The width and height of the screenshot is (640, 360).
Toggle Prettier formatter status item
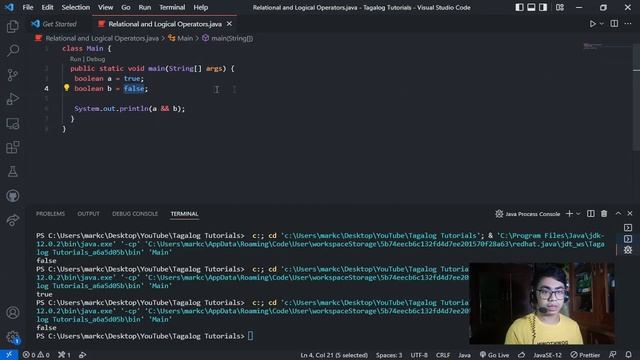(585, 355)
